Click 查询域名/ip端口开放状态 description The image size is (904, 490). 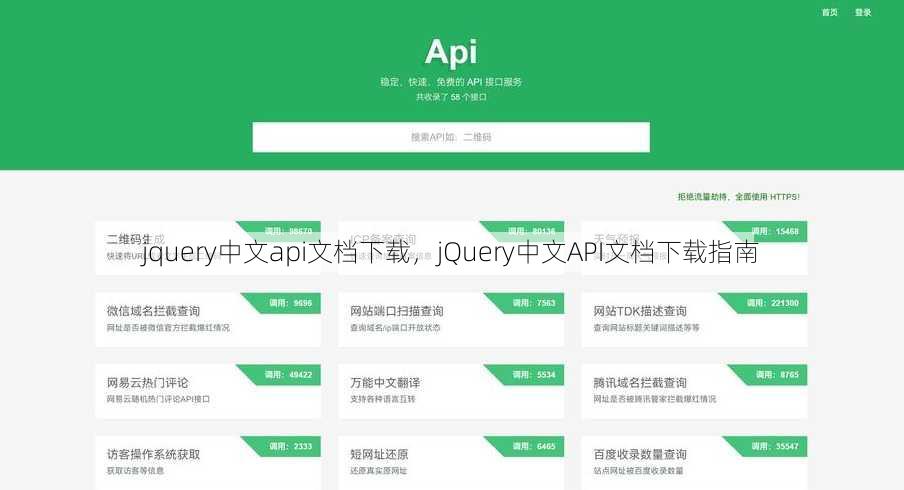point(395,327)
